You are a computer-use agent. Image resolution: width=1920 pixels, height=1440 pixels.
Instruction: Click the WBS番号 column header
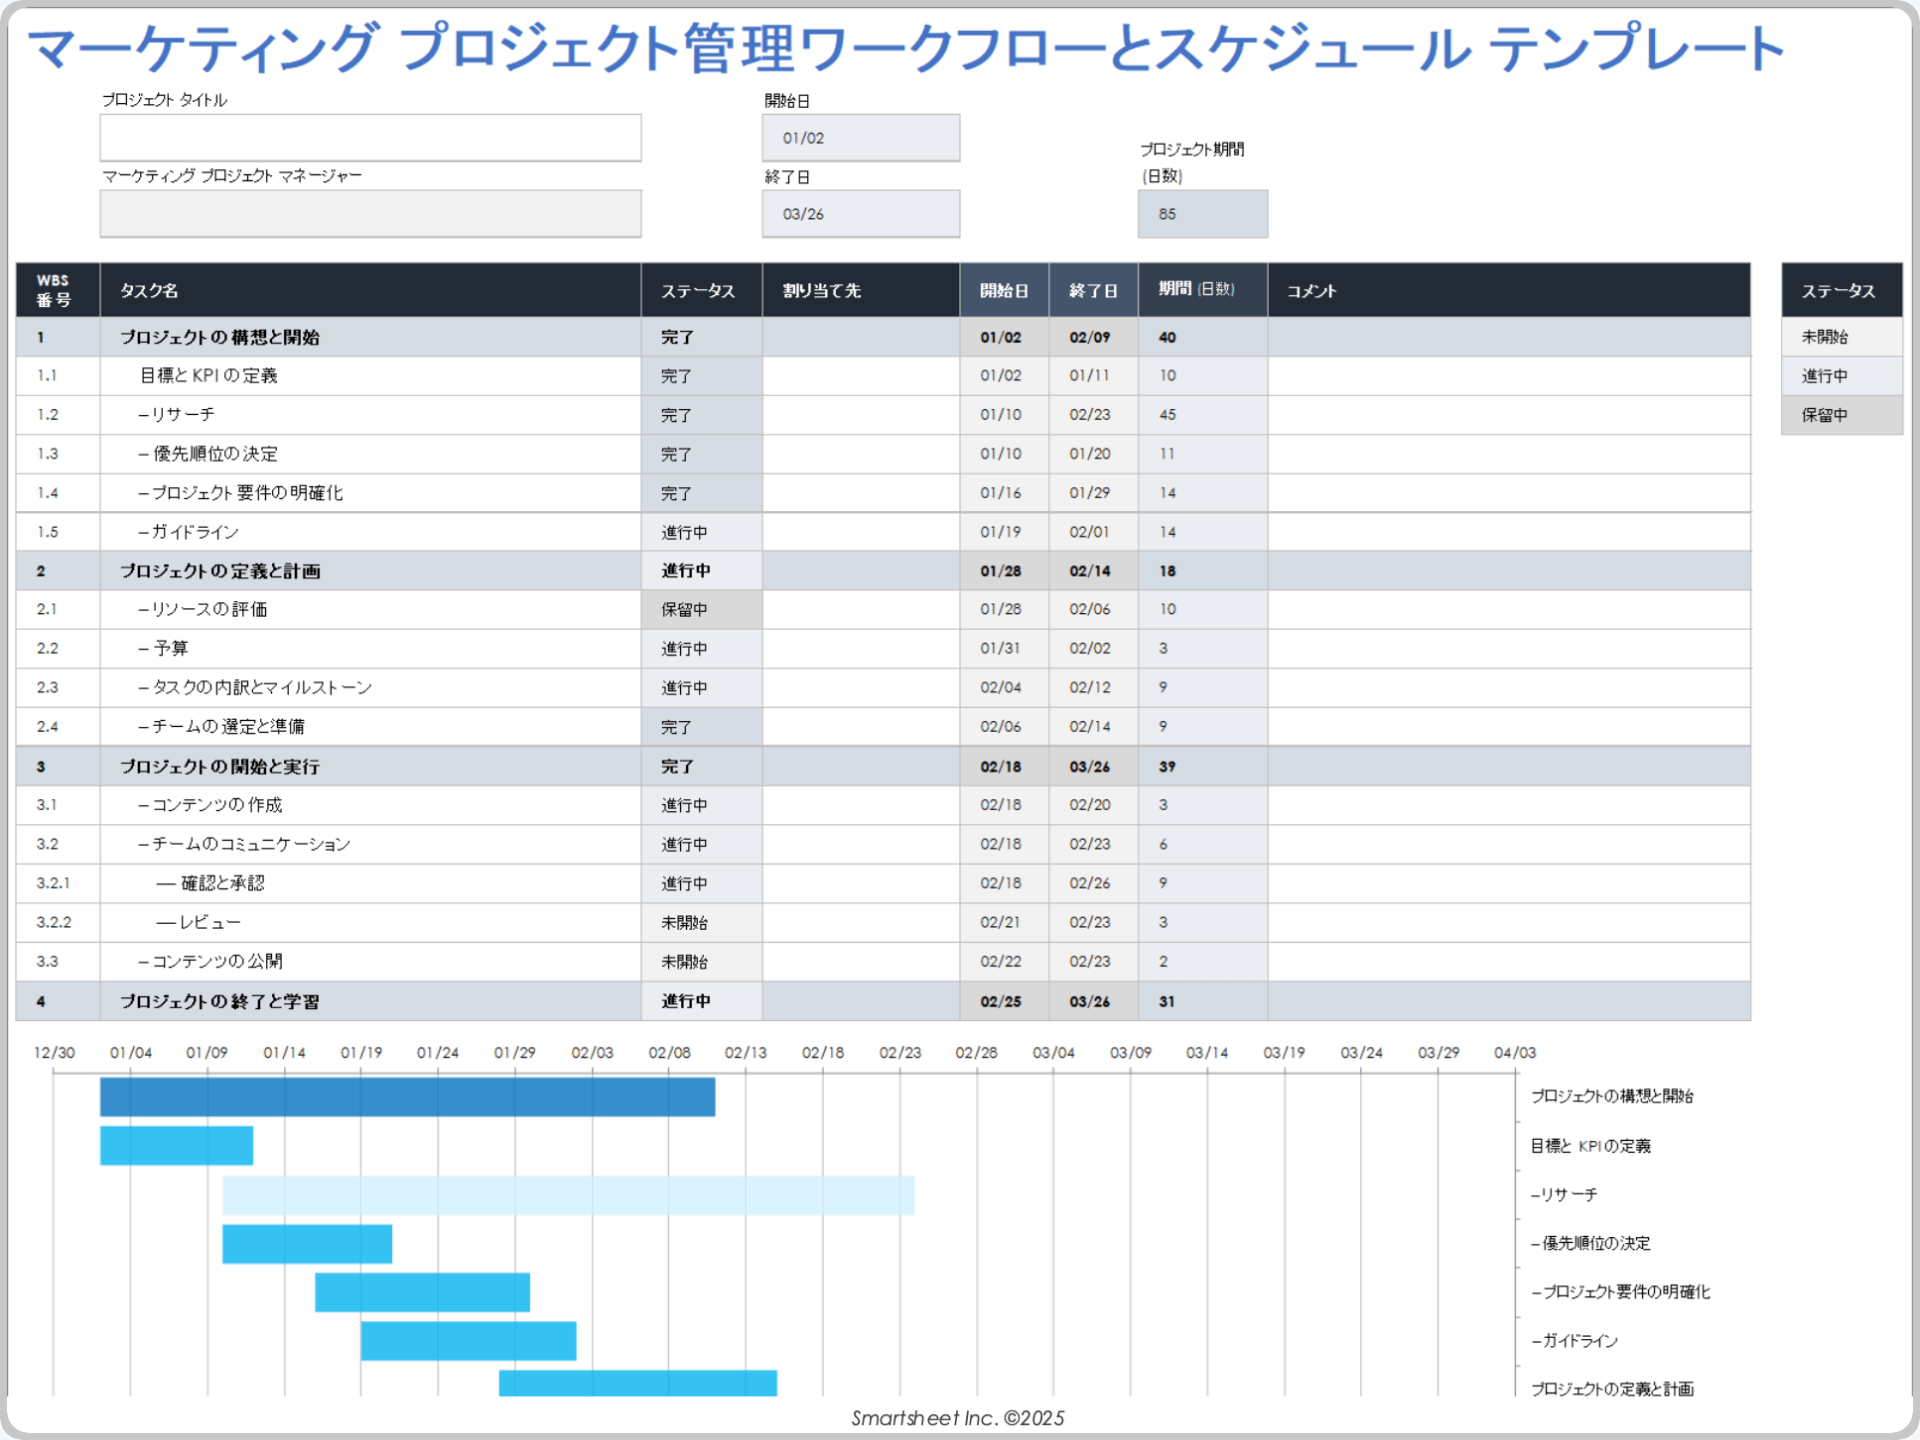pyautogui.click(x=58, y=290)
